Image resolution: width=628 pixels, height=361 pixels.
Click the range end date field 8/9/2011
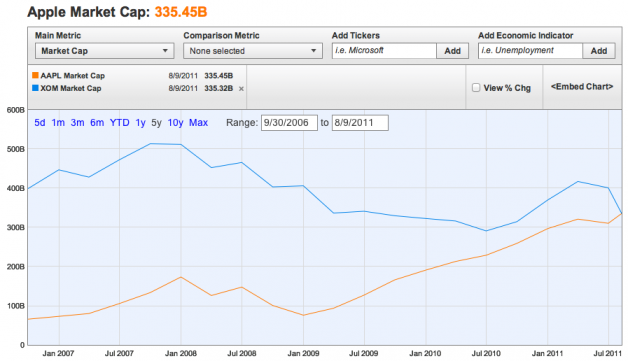coord(360,123)
